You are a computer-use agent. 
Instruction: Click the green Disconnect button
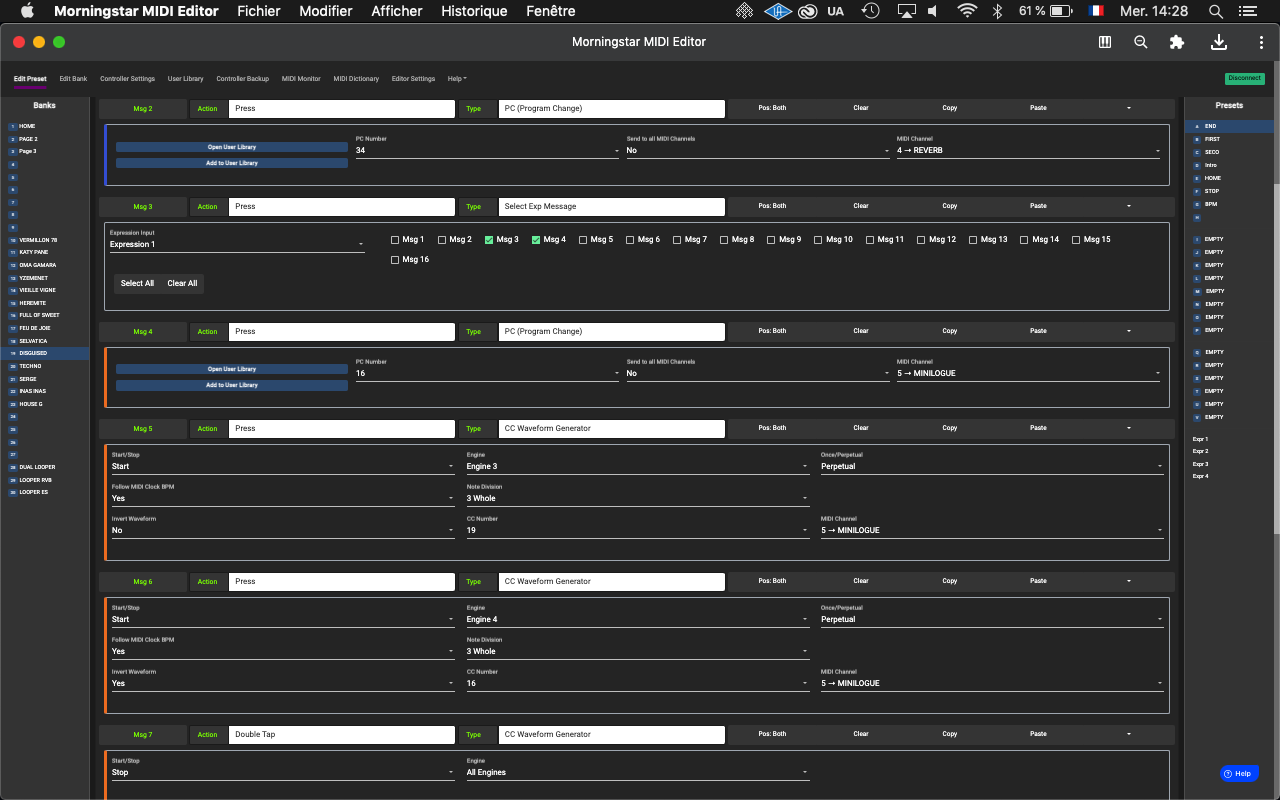click(1244, 78)
